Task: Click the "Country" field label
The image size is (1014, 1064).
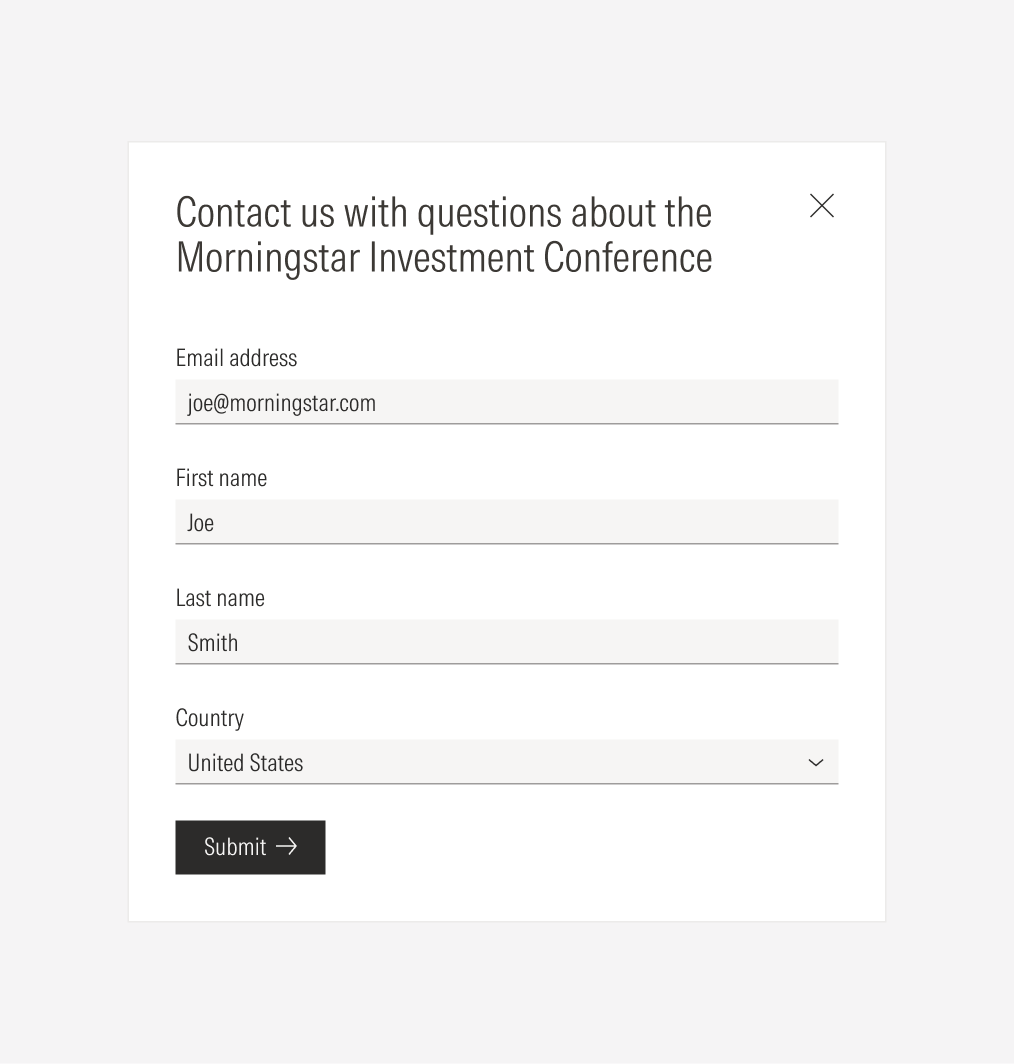Action: (x=209, y=718)
